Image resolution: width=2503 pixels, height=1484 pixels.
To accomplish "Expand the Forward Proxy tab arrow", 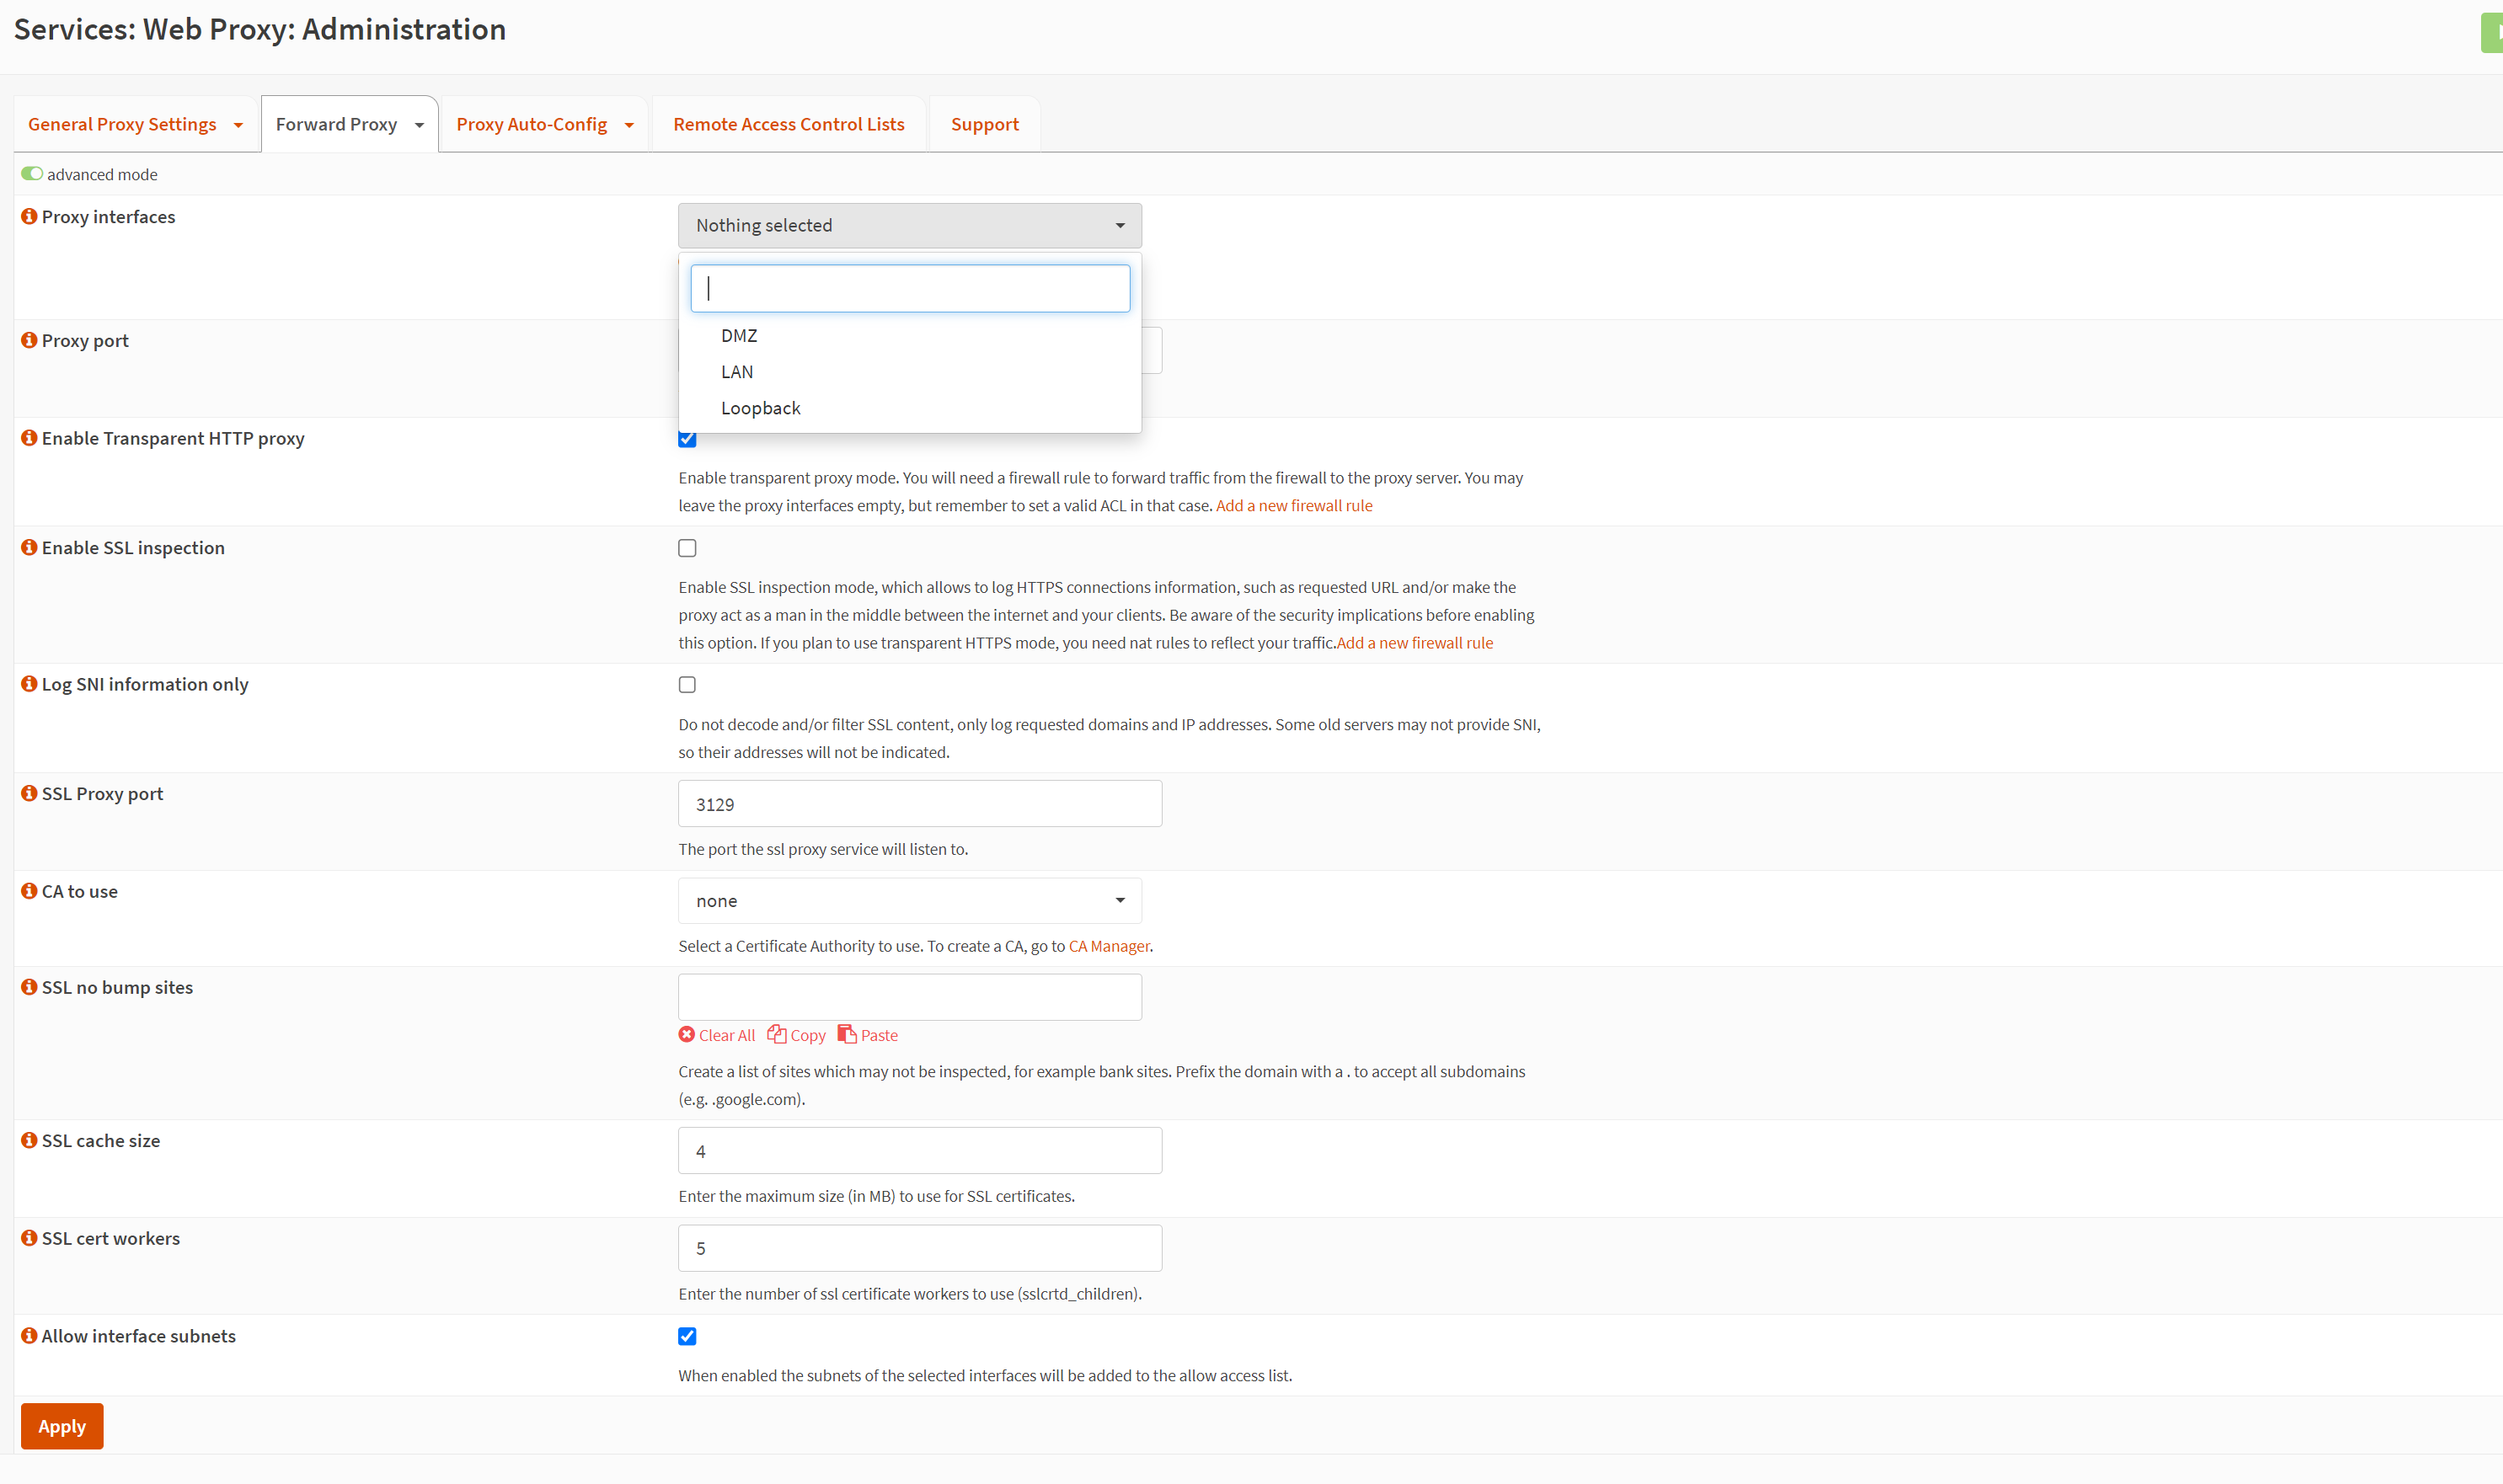I will [x=419, y=125].
